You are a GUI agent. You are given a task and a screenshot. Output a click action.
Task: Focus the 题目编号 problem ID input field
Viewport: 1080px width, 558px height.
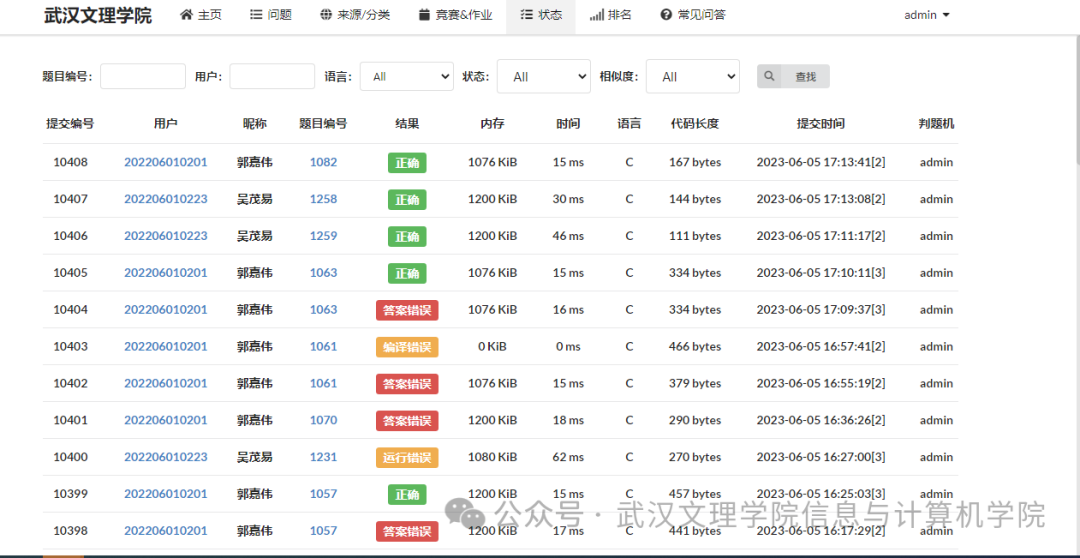pos(143,77)
